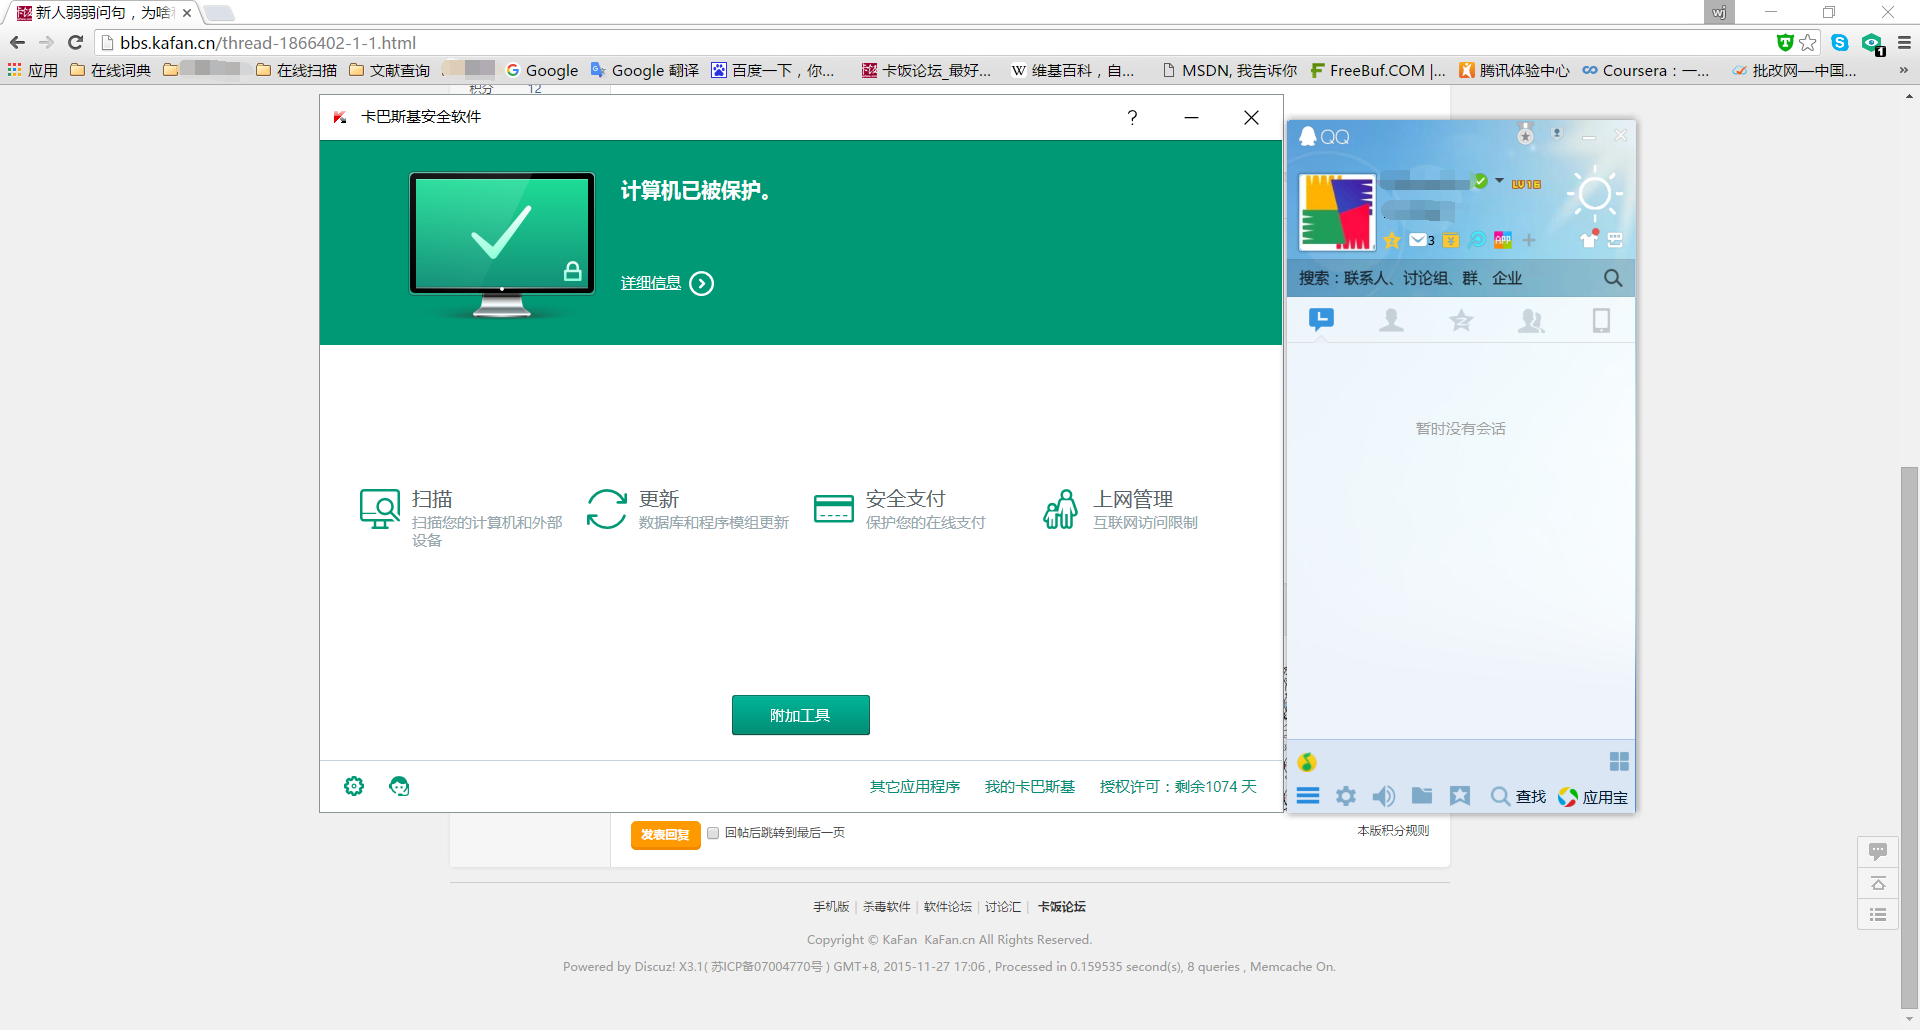Open QQ level LV16 badge

point(1526,184)
